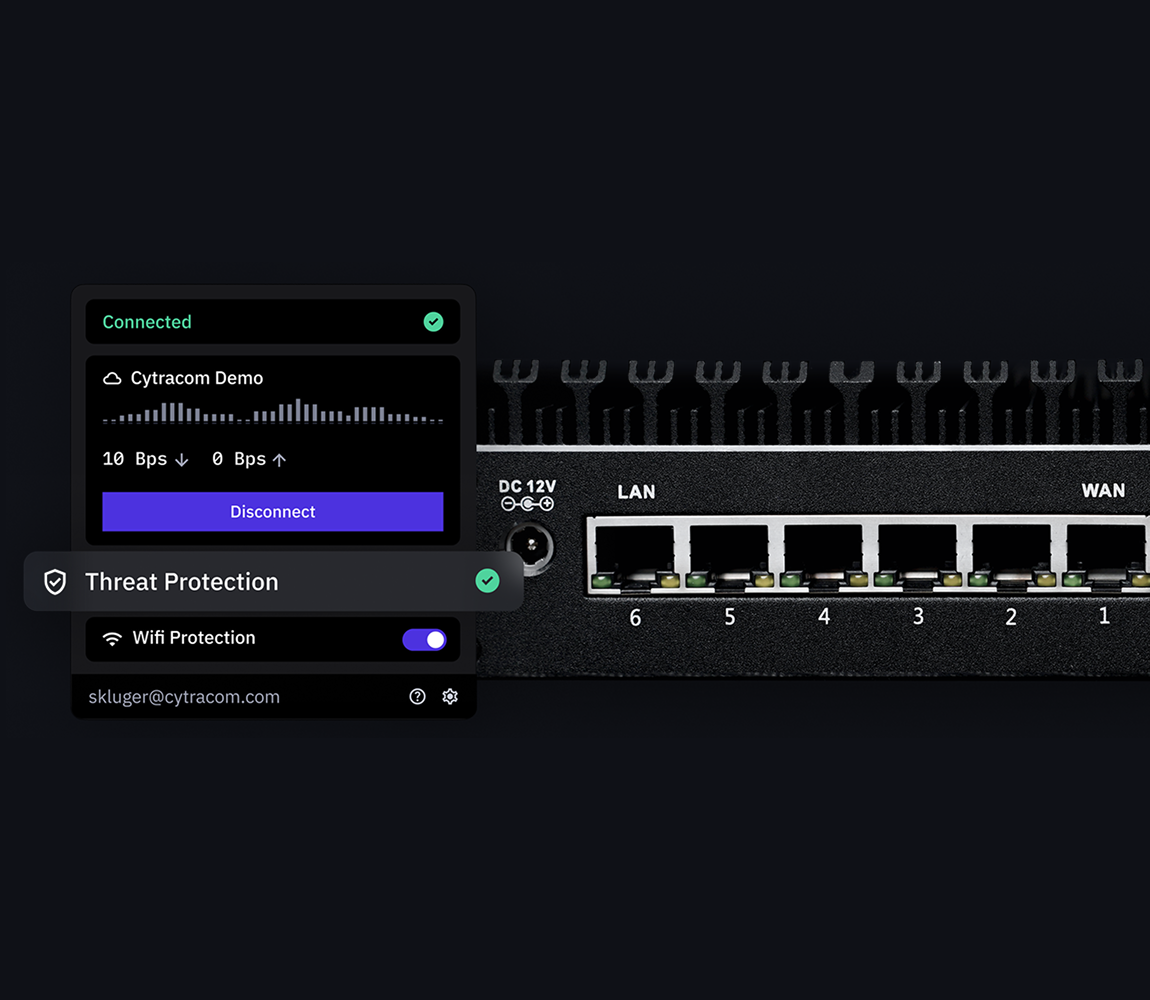Viewport: 1150px width, 1000px height.
Task: Click the download arrow after 10 Bps
Action: [182, 460]
